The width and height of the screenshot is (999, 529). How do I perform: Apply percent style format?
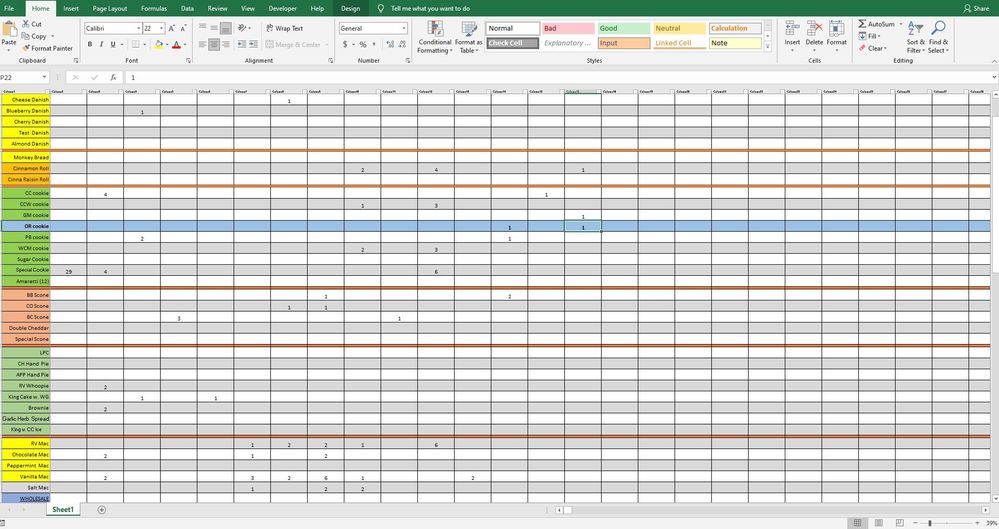point(363,44)
